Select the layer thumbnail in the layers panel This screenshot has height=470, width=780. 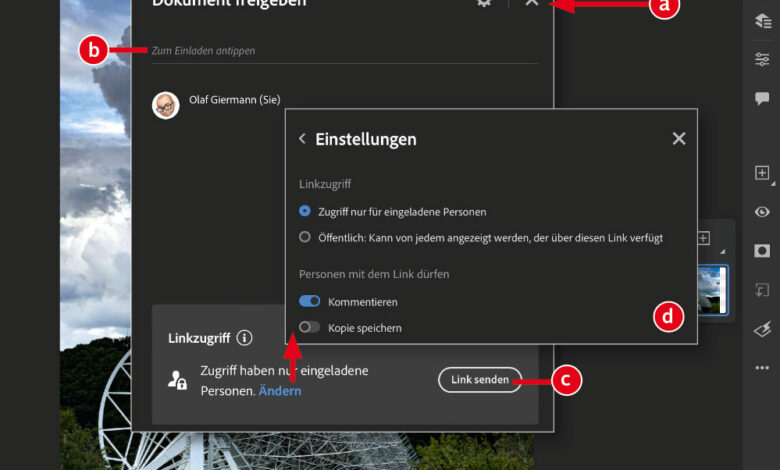click(712, 290)
